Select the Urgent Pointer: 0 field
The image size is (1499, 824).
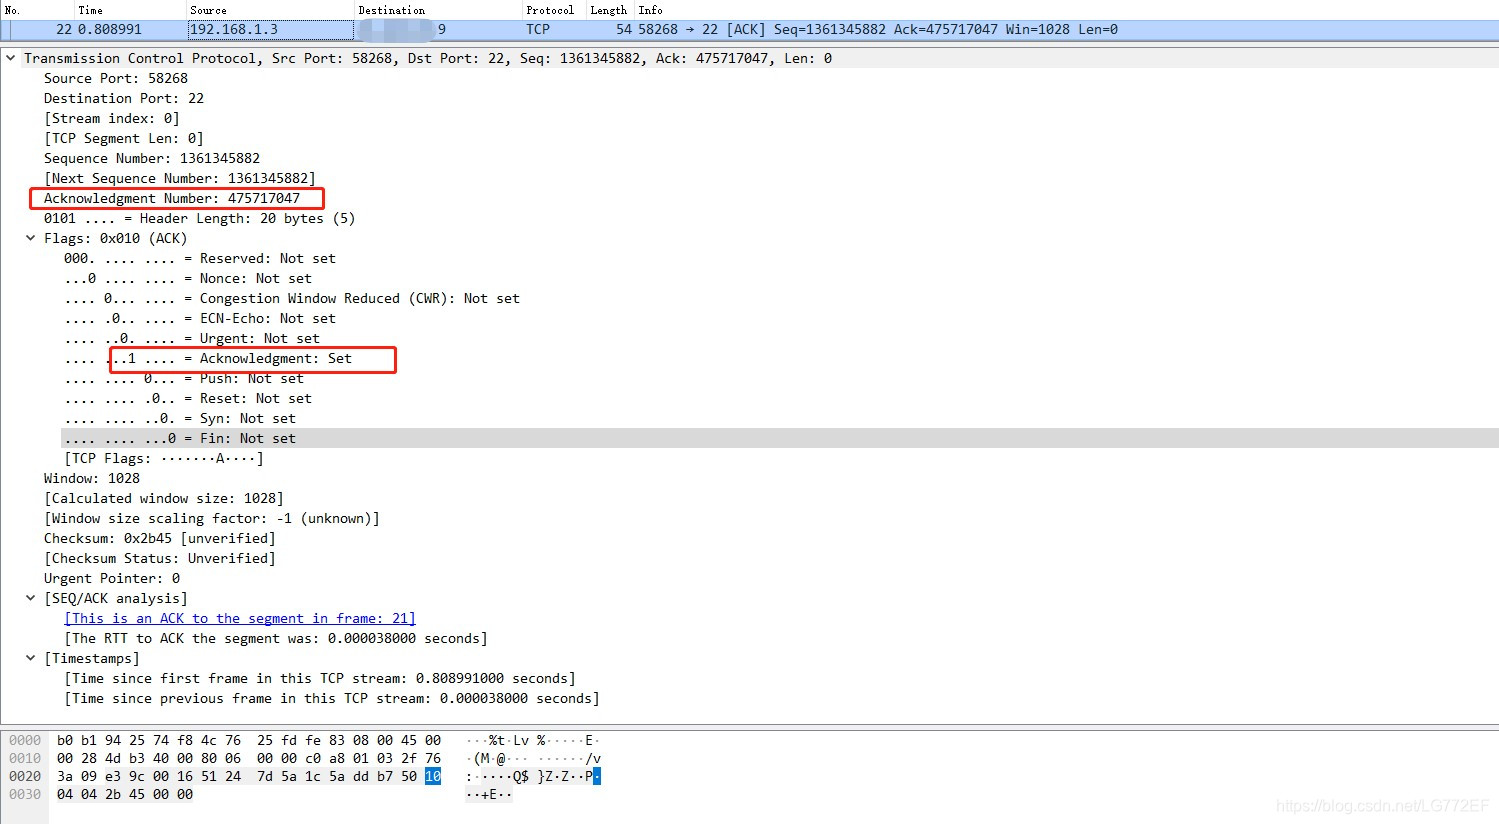tap(112, 578)
